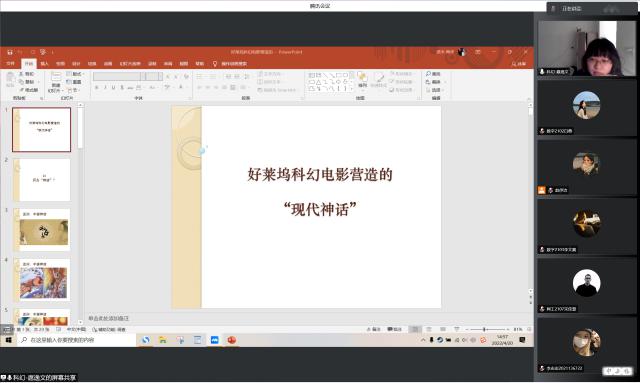Switch to Slide Sorter view in status bar

pos(429,329)
